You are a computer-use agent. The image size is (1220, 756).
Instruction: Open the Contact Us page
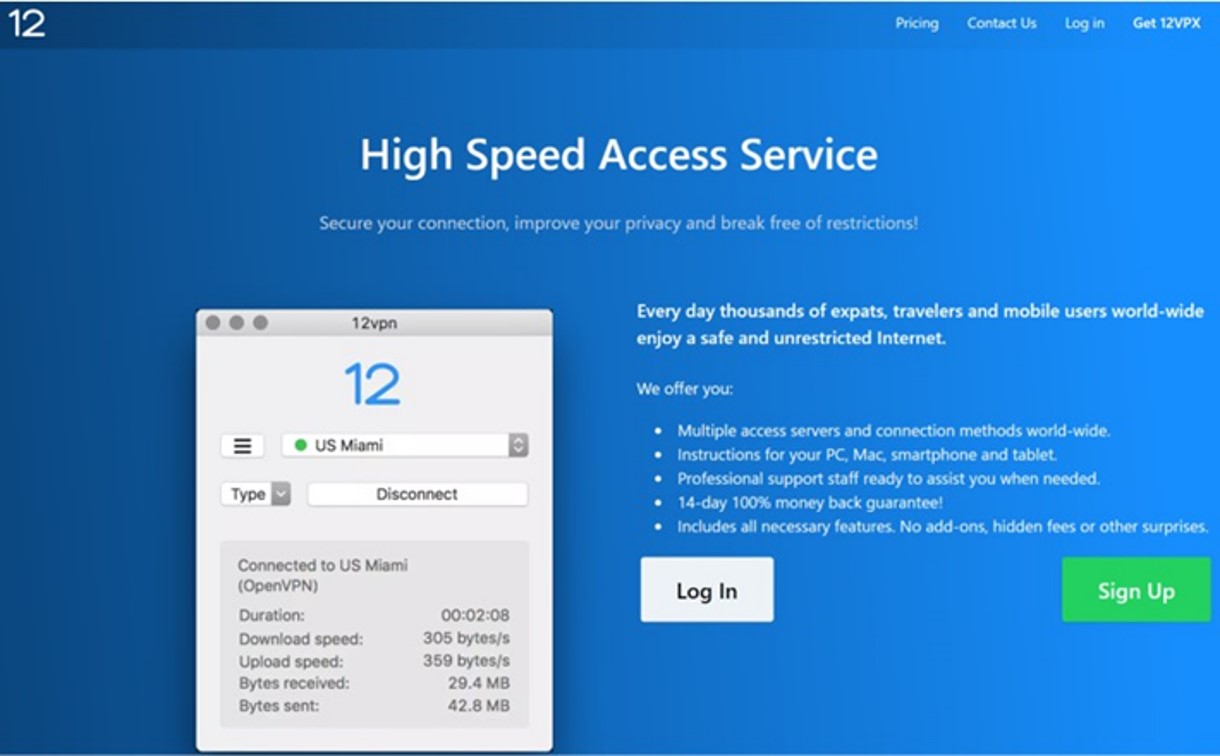1001,23
